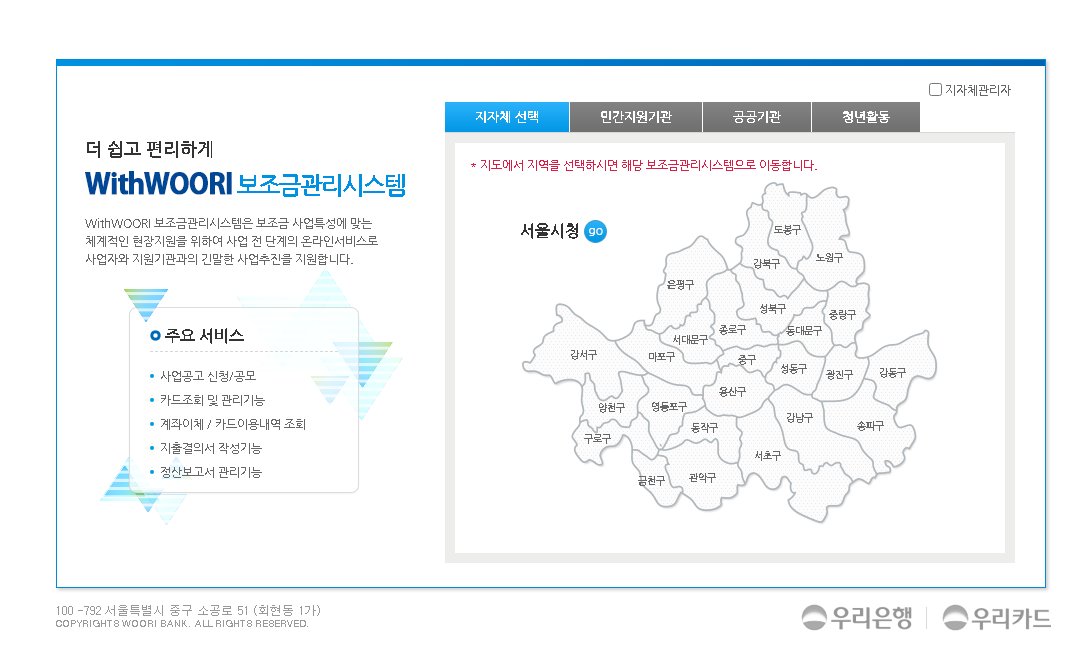Select 구로구 district on the map
The width and height of the screenshot is (1084, 658).
click(597, 438)
